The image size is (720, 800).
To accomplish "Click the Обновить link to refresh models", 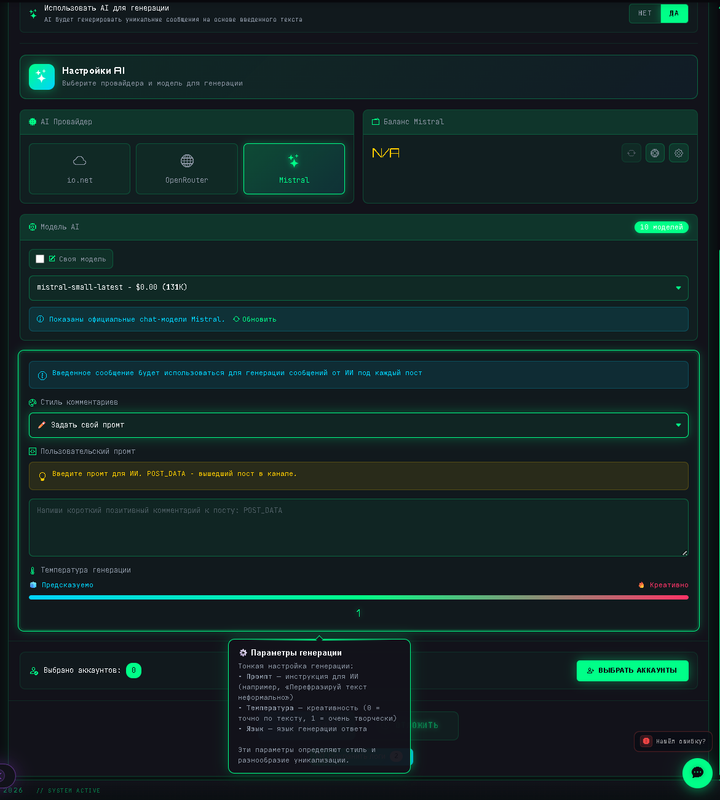I will pyautogui.click(x=259, y=319).
